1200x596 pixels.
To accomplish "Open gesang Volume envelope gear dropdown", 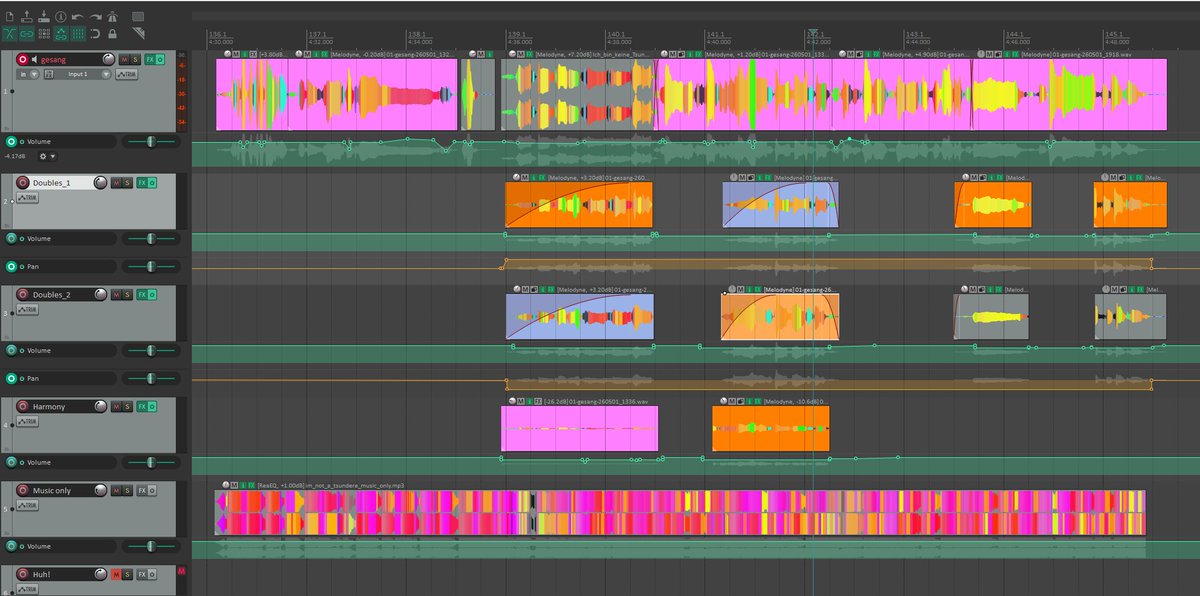I will tap(47, 156).
